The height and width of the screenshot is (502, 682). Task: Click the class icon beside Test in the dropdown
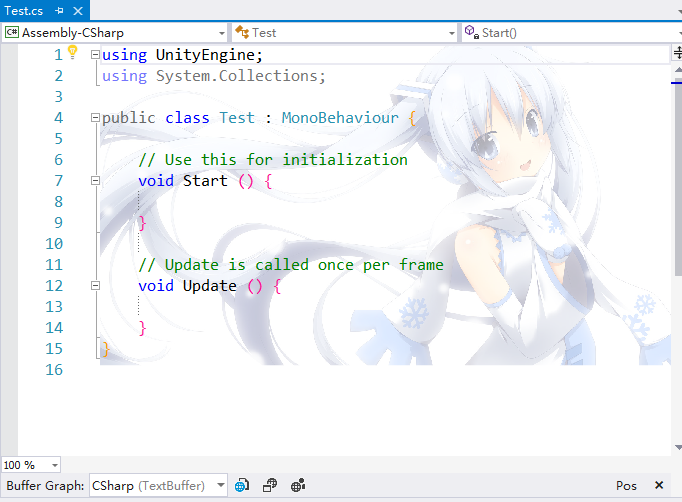point(242,32)
